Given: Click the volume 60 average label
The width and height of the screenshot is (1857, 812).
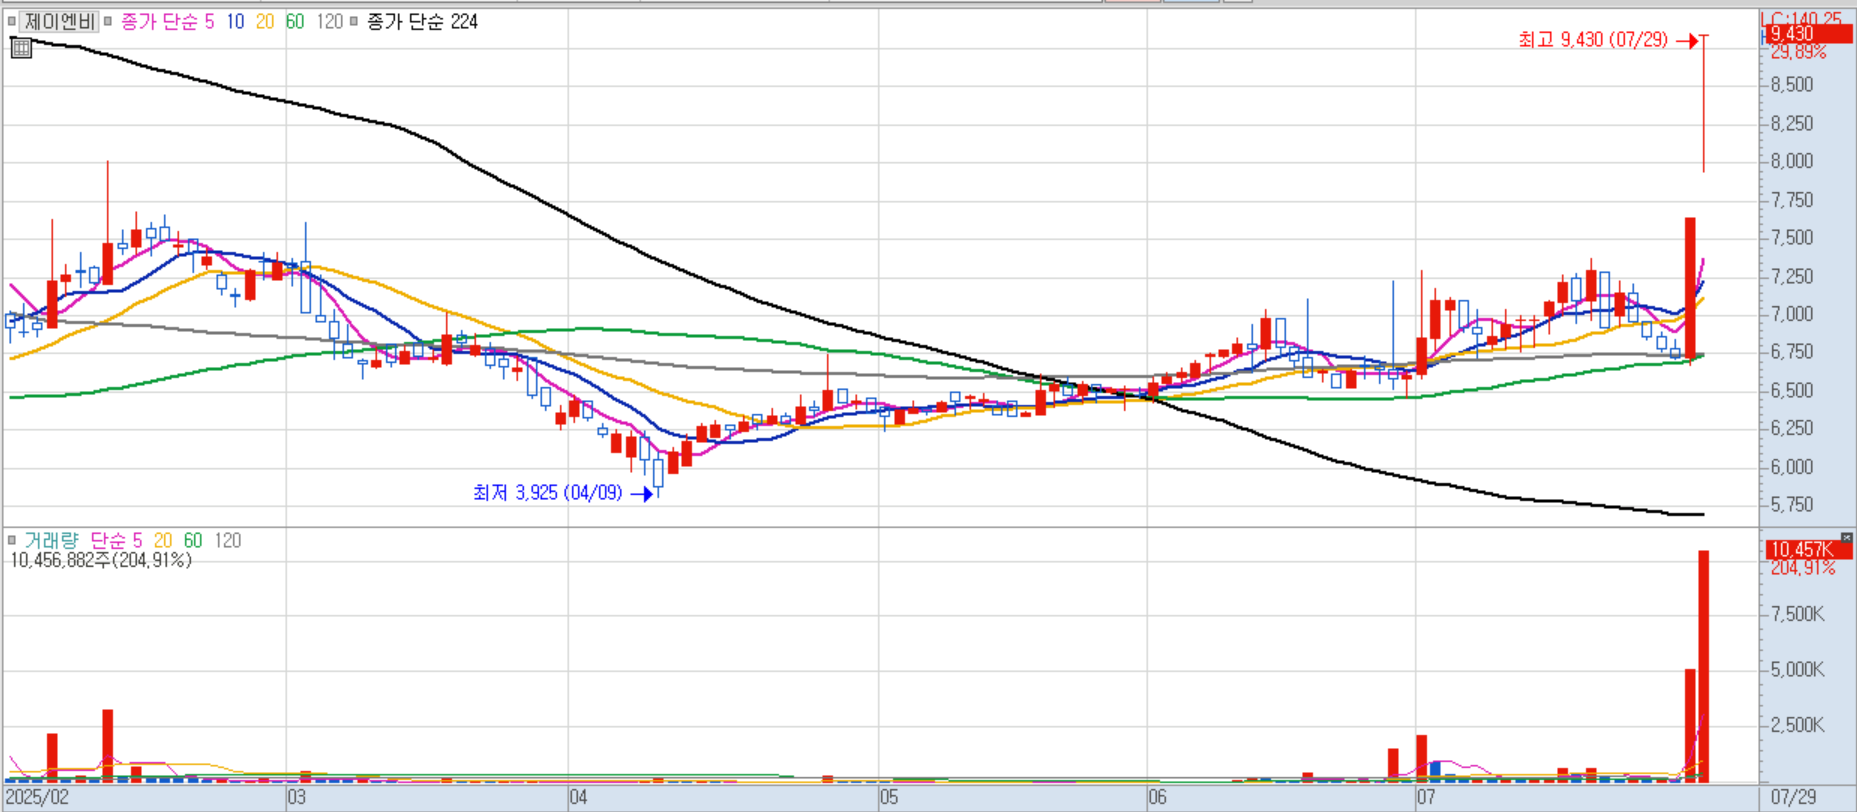Looking at the screenshot, I should (193, 540).
